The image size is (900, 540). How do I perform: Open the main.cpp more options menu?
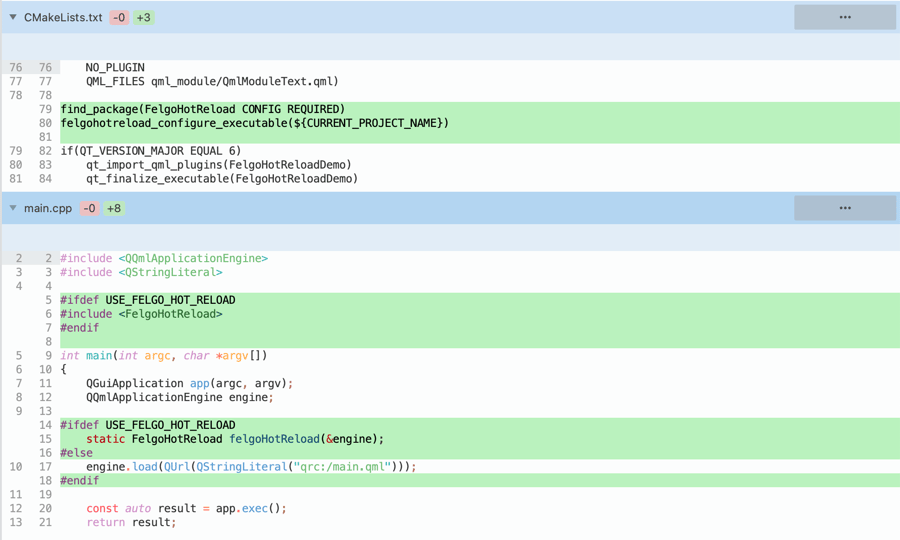845,208
